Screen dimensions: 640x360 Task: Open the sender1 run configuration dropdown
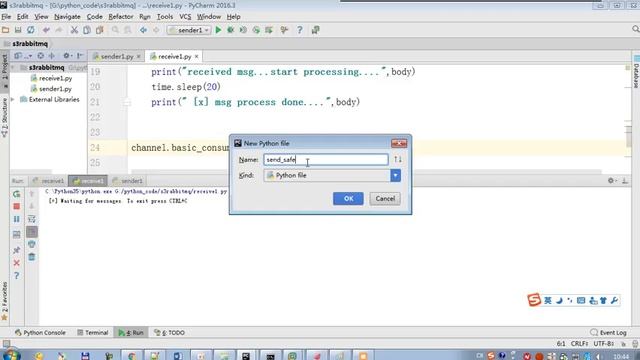(189, 30)
